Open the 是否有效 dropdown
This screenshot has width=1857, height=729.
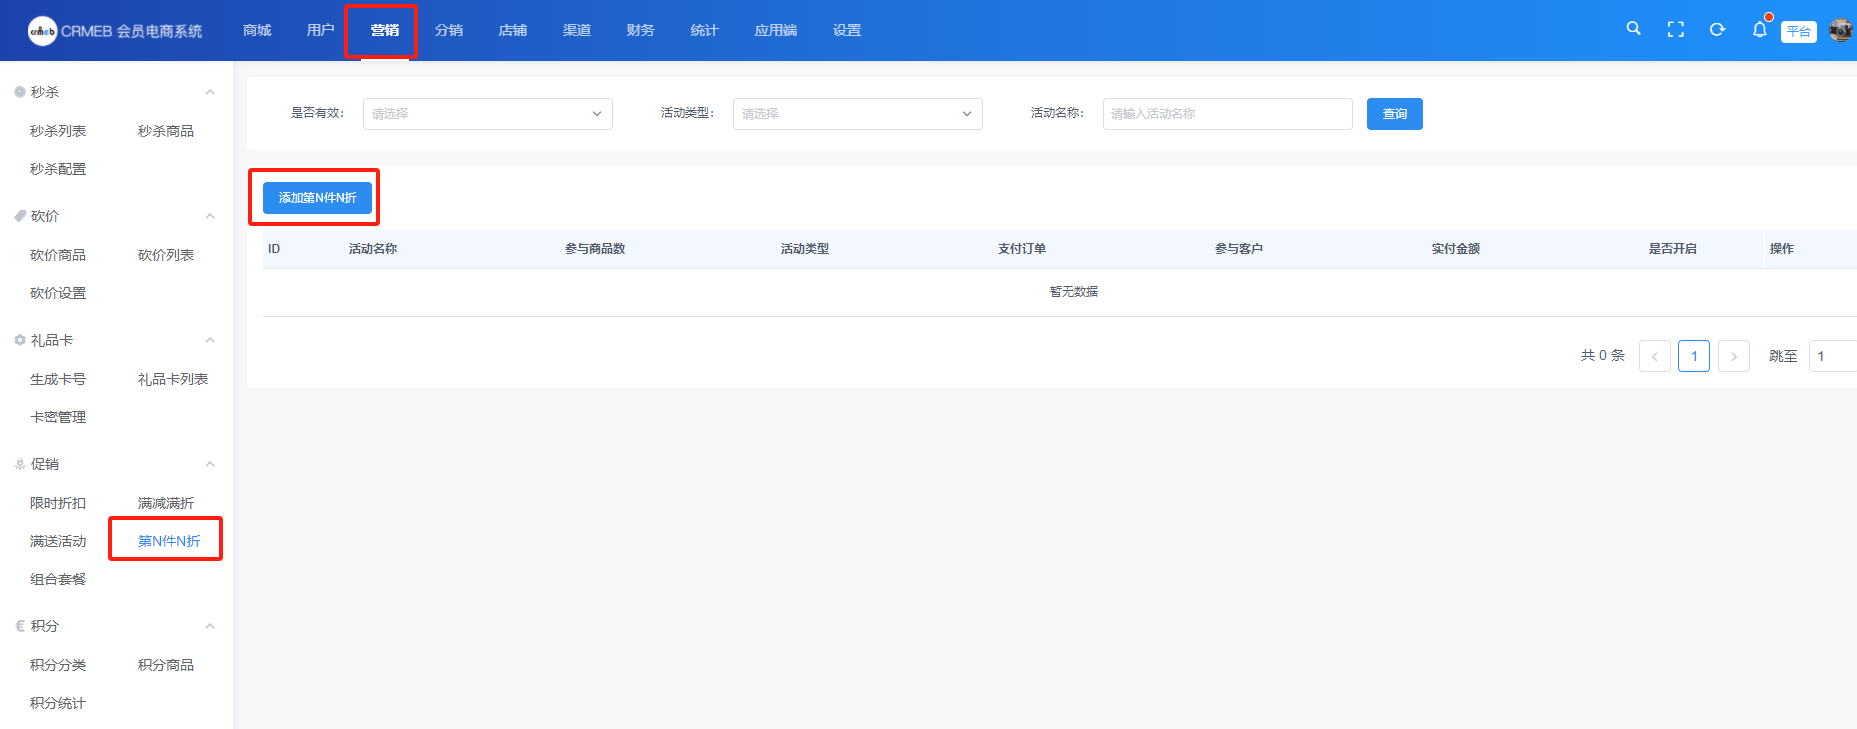point(487,114)
